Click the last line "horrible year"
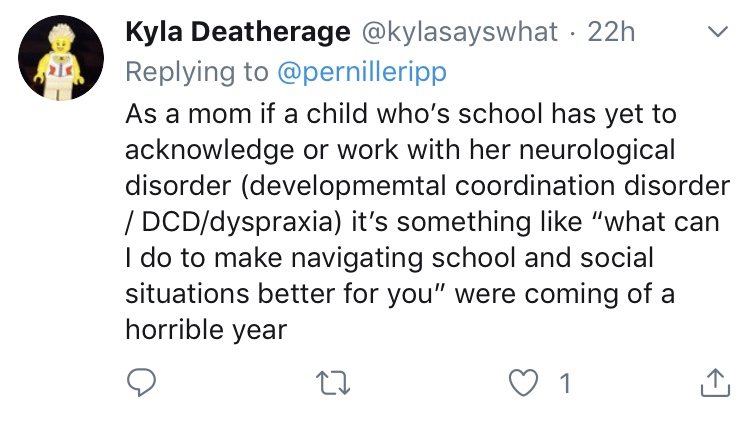This screenshot has height=425, width=750. (x=206, y=330)
